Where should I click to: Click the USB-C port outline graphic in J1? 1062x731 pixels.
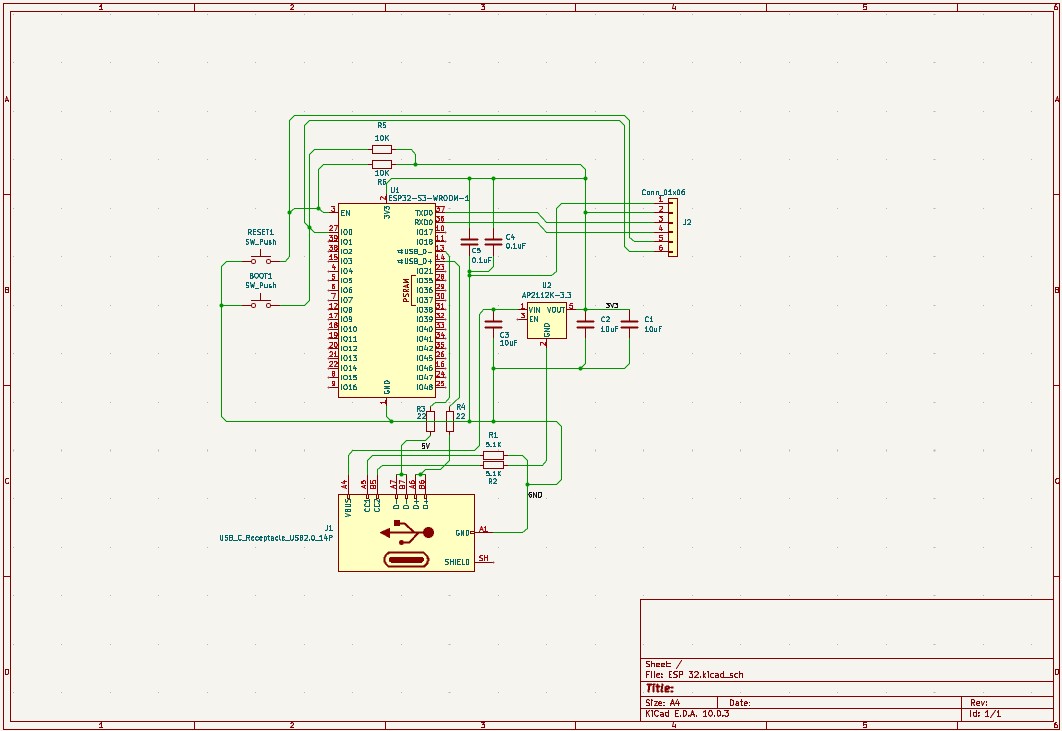tap(406, 560)
